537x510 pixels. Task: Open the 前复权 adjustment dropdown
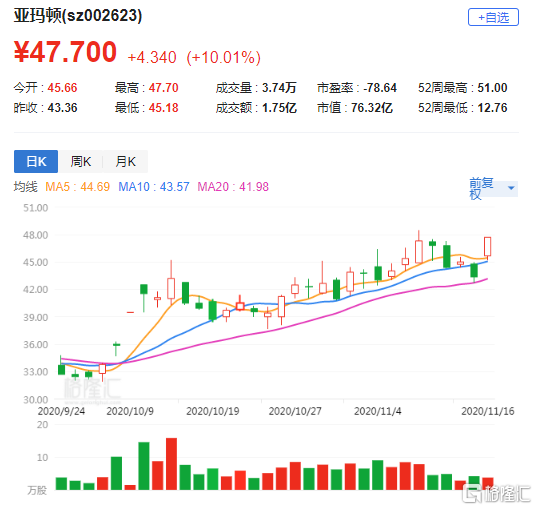pos(493,188)
